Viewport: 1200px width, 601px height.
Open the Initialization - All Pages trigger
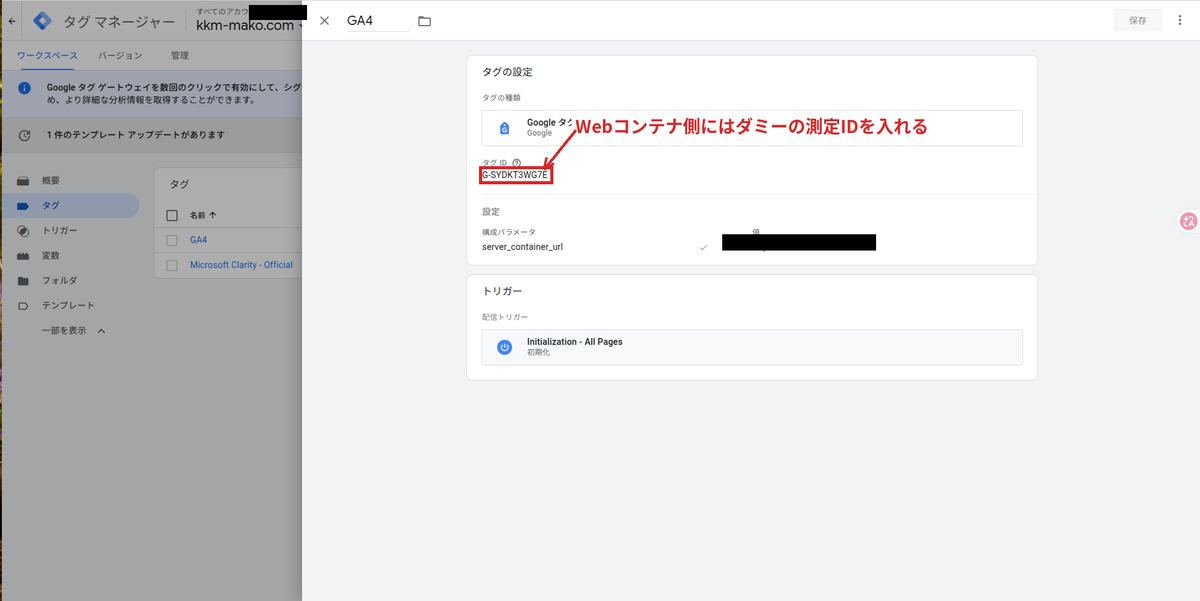click(752, 347)
